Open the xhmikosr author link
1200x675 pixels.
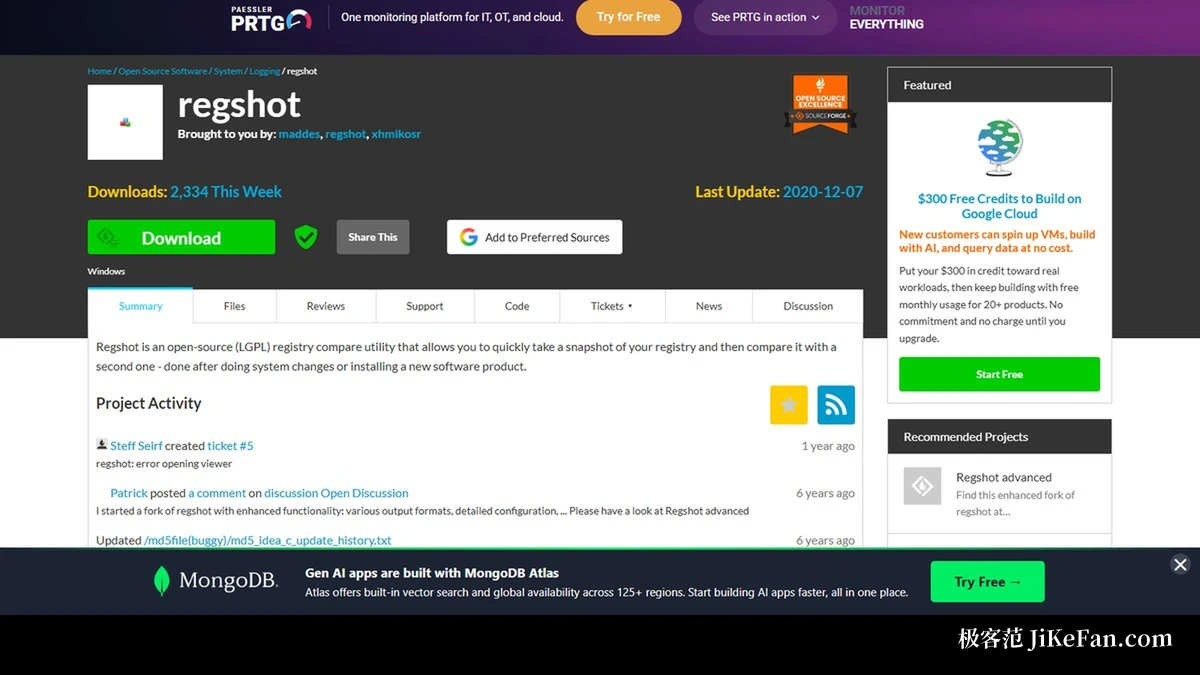coord(396,134)
